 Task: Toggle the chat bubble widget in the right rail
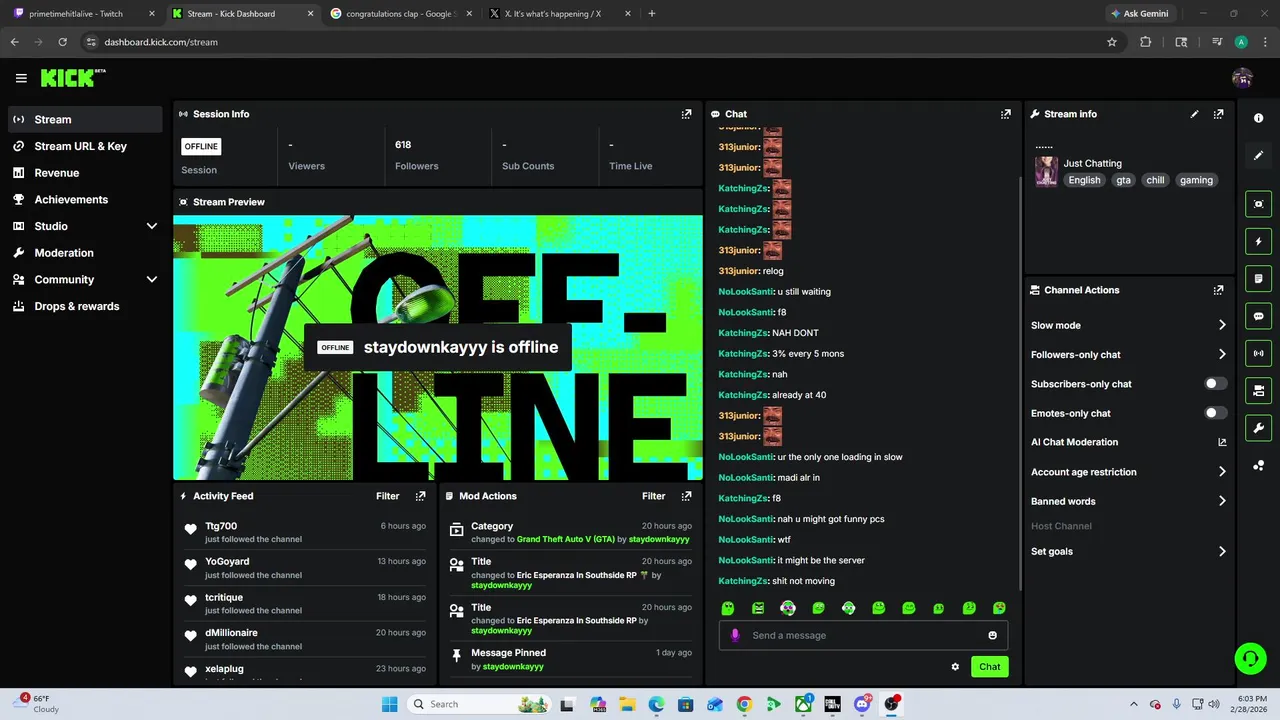click(1258, 316)
